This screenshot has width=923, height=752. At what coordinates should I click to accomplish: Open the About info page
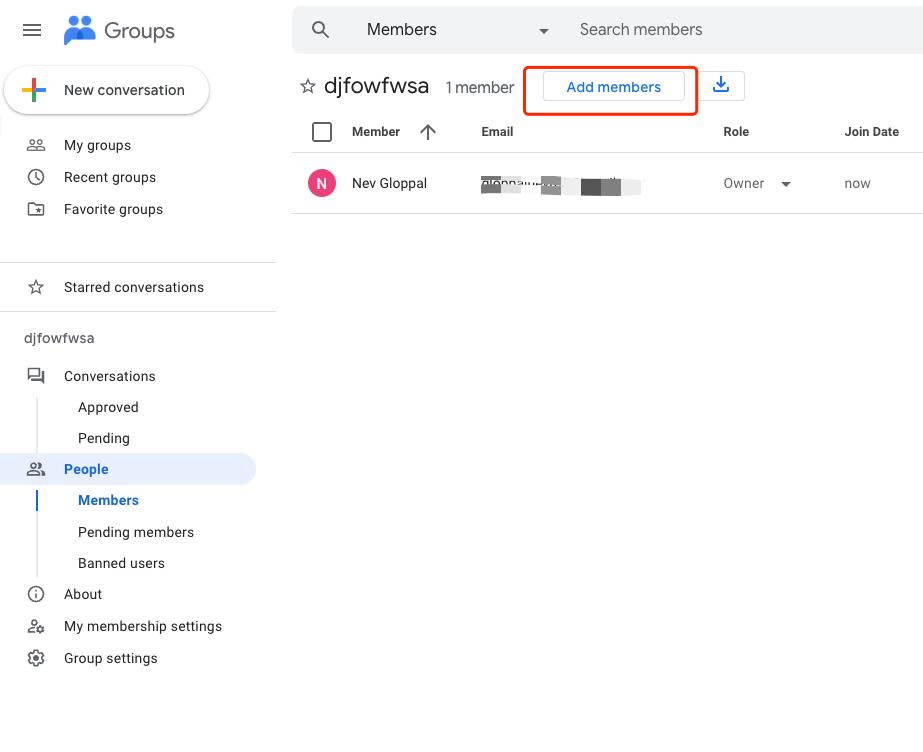tap(82, 594)
